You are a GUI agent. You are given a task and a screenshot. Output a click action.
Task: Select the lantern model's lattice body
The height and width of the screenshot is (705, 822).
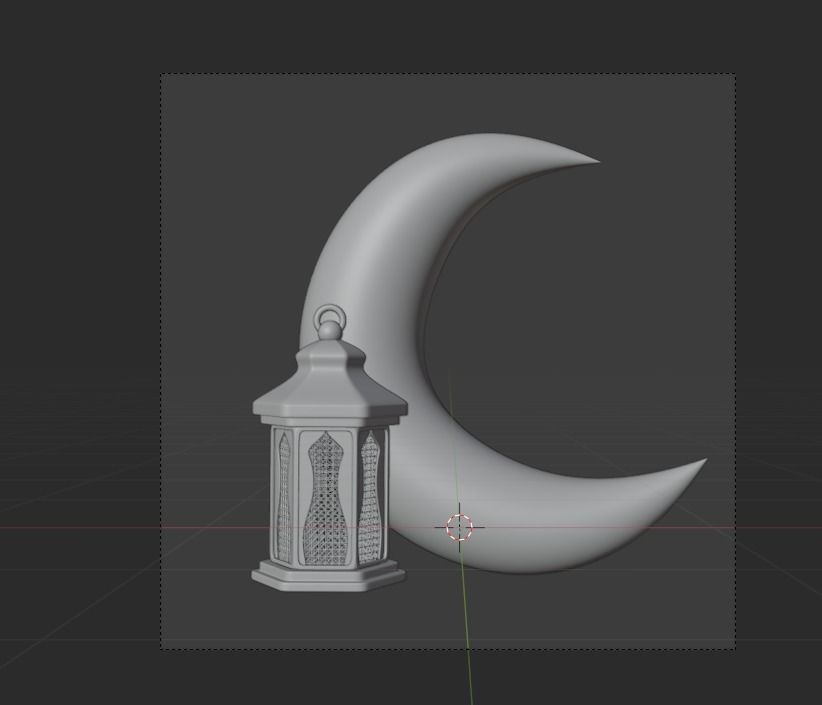tap(329, 496)
